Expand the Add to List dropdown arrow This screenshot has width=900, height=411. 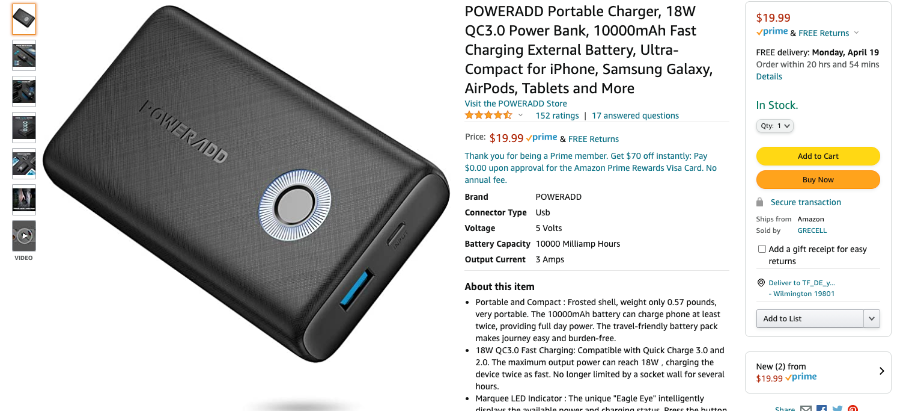872,319
